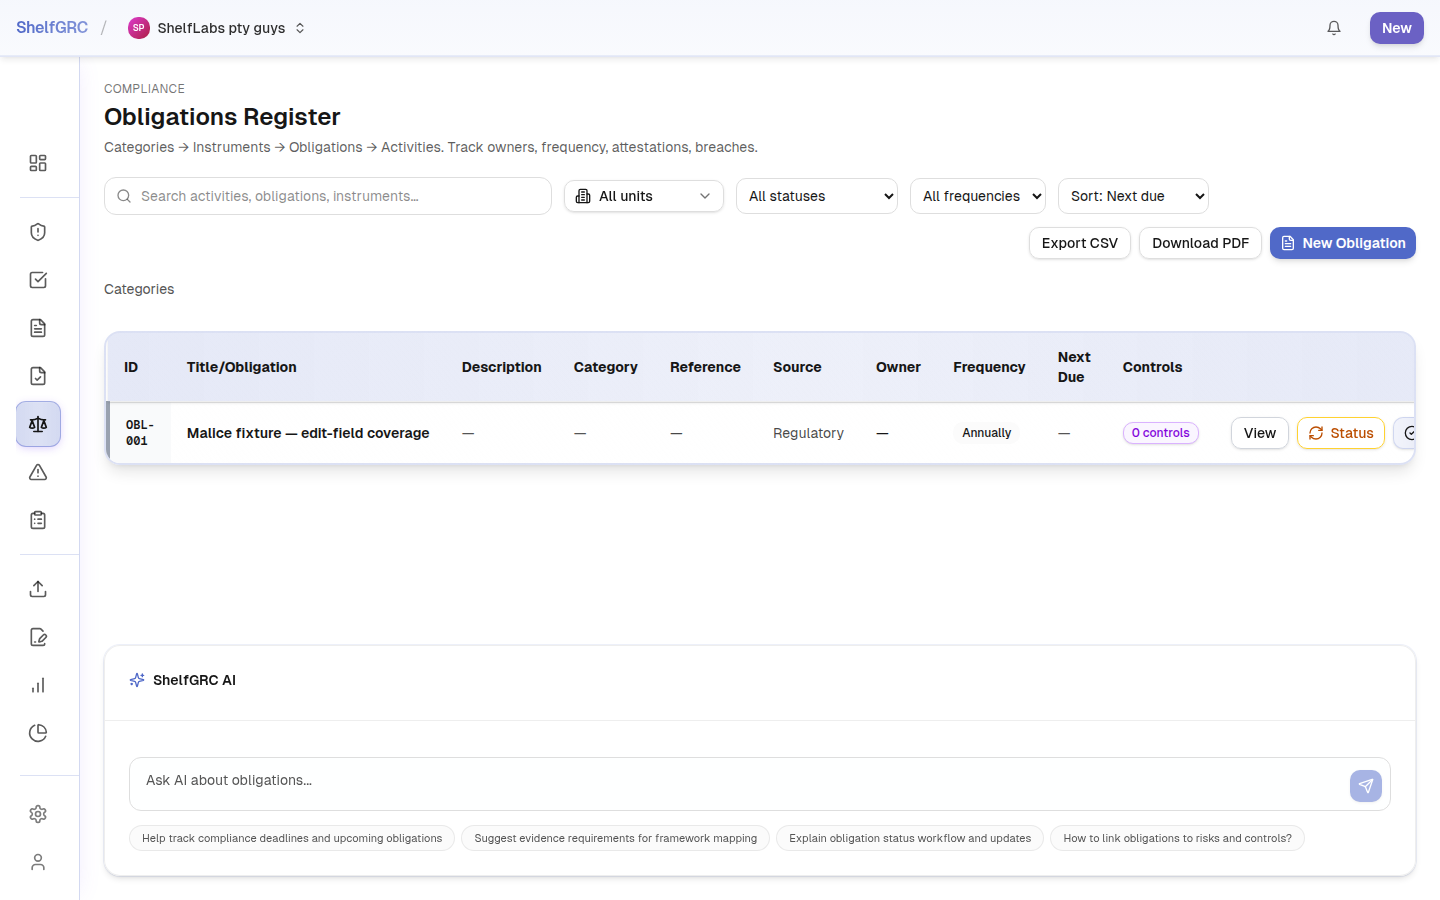Screen dimensions: 1440x900
Task: Open the pie chart sidebar icon
Action: coord(38,733)
